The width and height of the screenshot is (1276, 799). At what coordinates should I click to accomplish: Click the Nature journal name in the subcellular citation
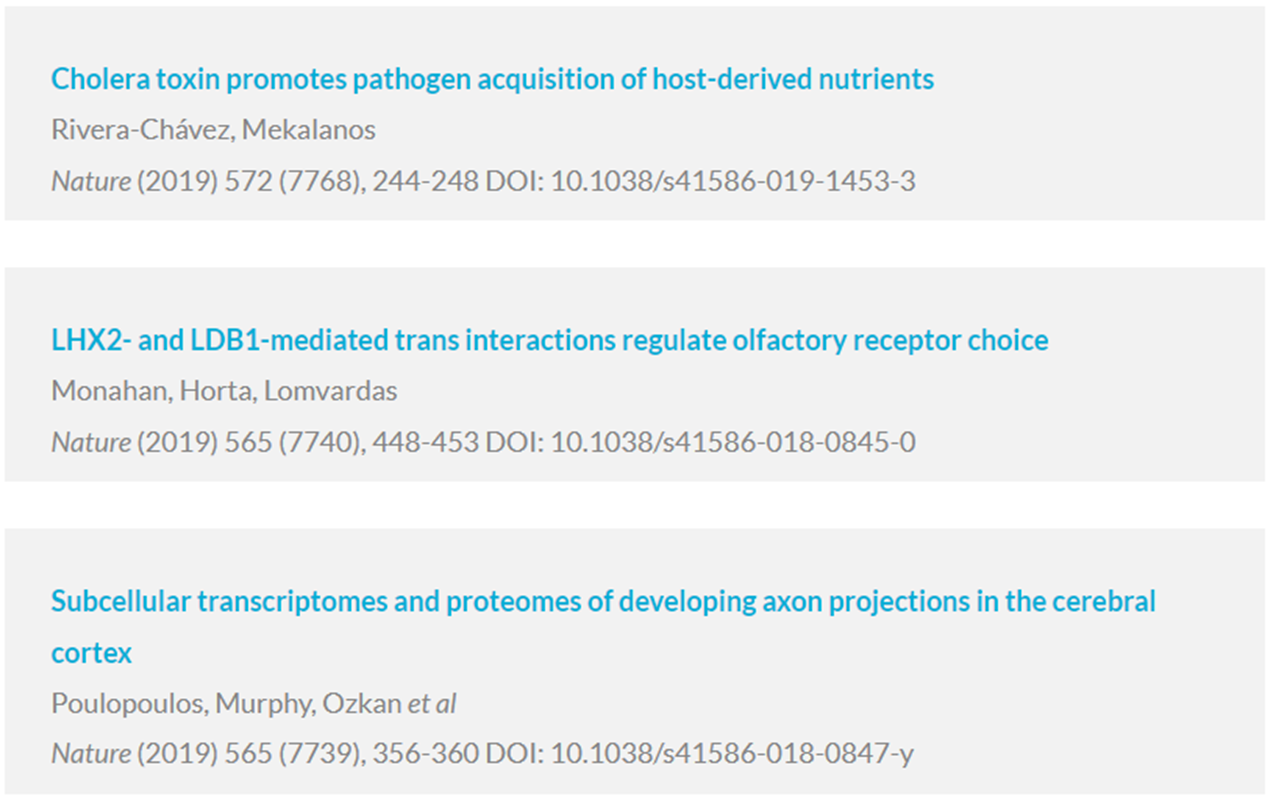tap(91, 754)
